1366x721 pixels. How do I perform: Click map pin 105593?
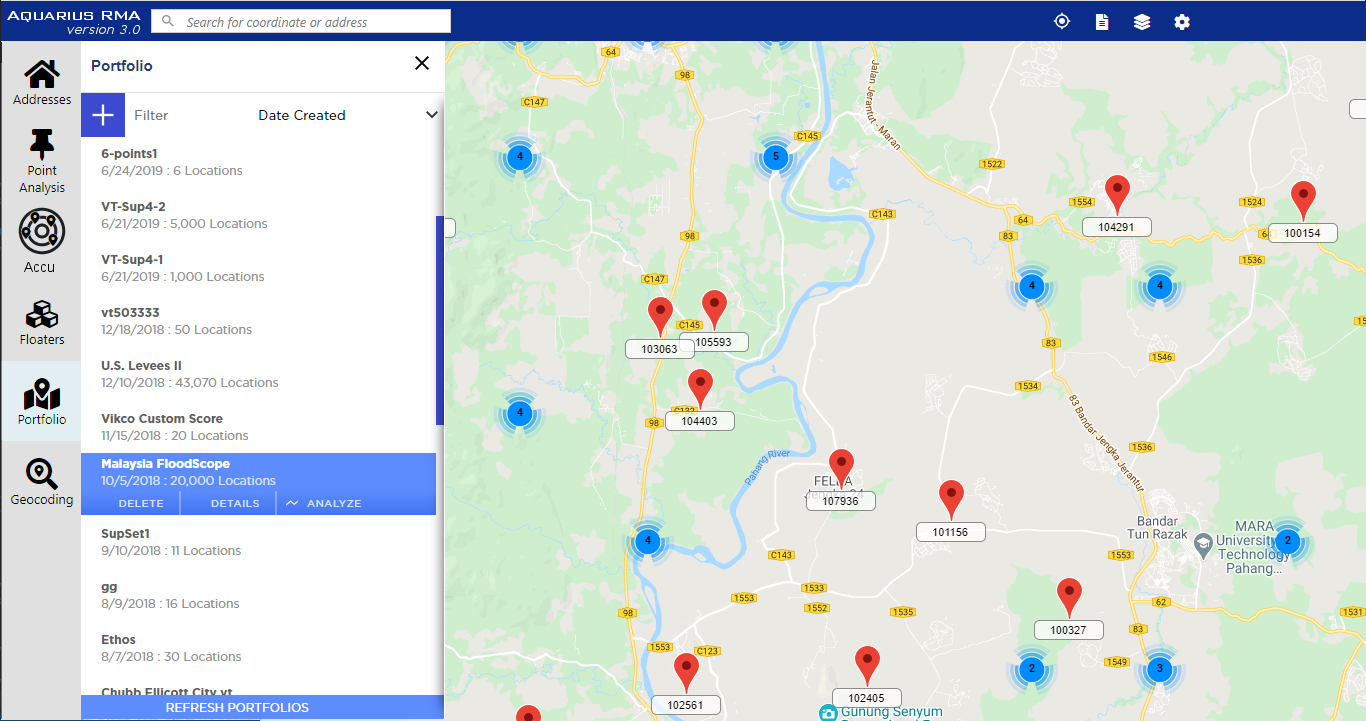coord(714,308)
